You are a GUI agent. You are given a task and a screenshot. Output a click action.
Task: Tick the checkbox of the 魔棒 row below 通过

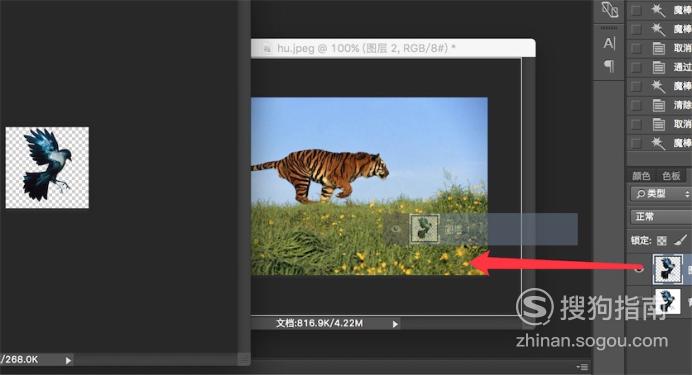(636, 86)
